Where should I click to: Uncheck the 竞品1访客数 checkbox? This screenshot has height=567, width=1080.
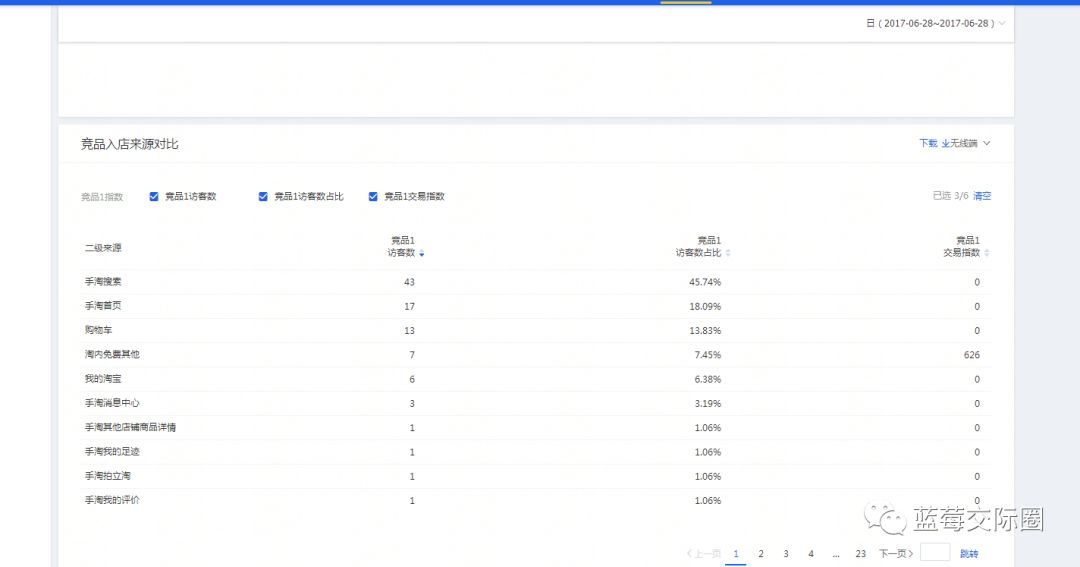point(154,196)
